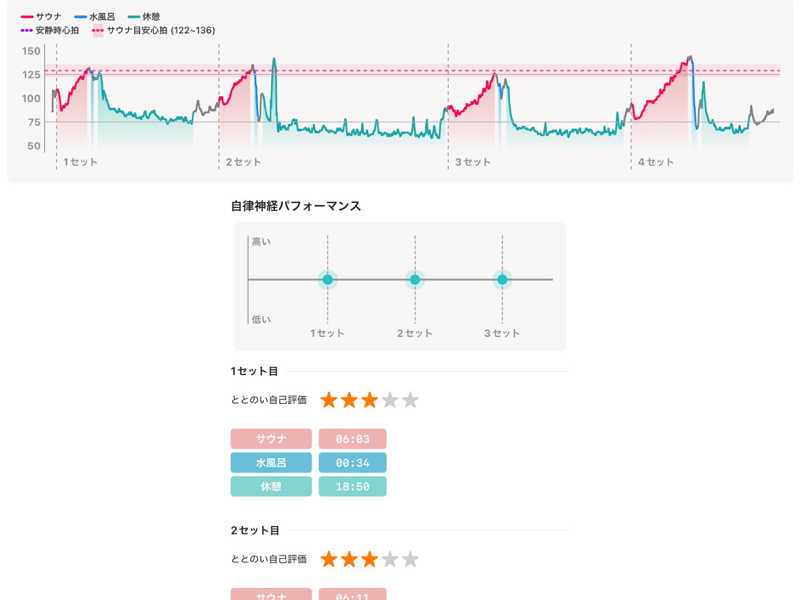The width and height of the screenshot is (800, 600).
Task: Click the teal 休憩 legend entry above the chart
Action: click(x=144, y=17)
